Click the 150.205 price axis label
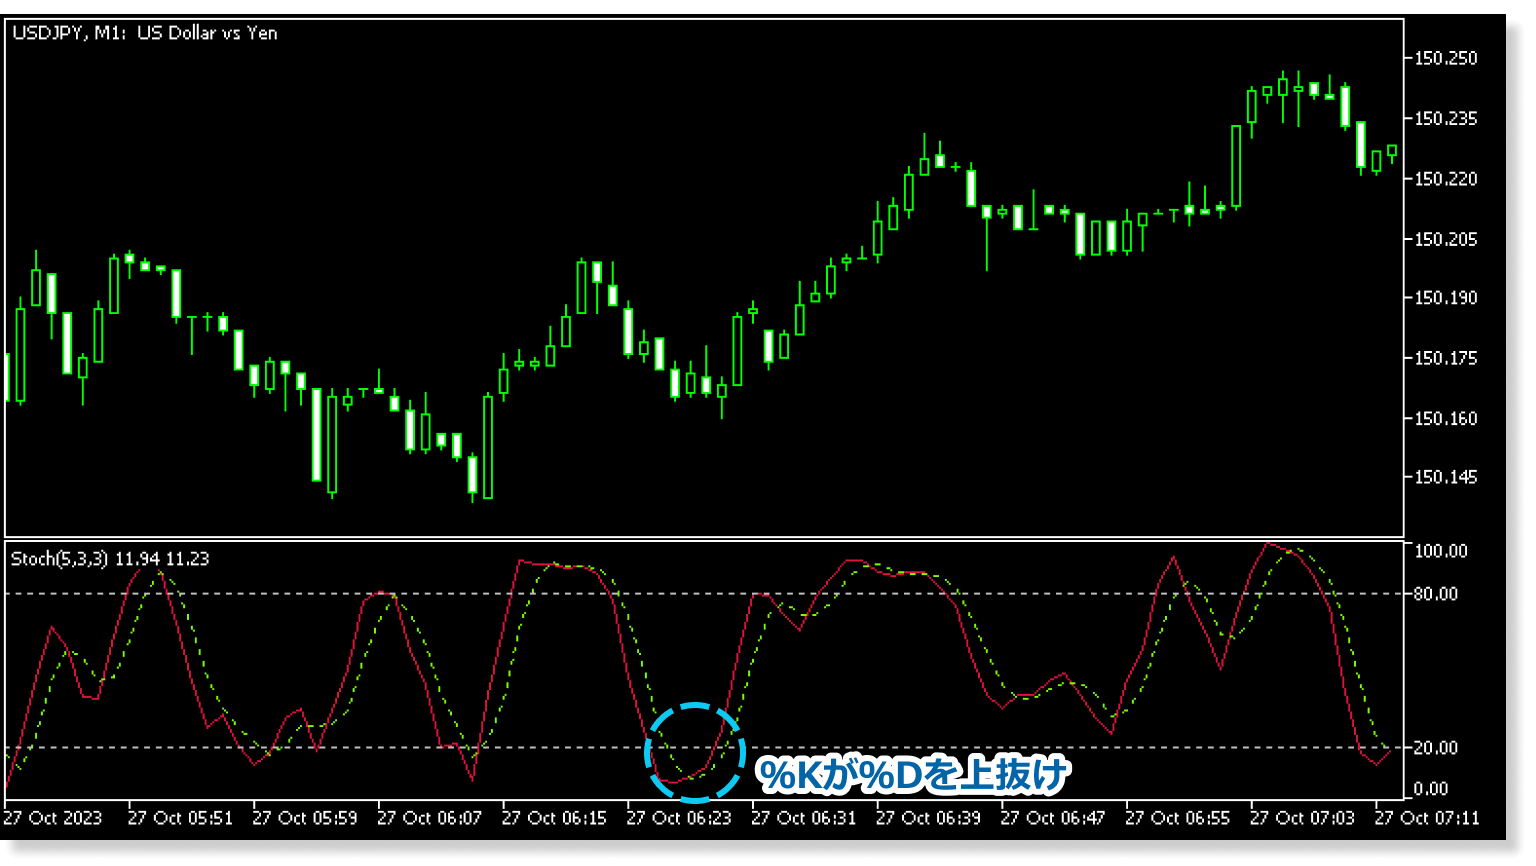Viewport: 1536px width, 866px height. click(x=1445, y=238)
